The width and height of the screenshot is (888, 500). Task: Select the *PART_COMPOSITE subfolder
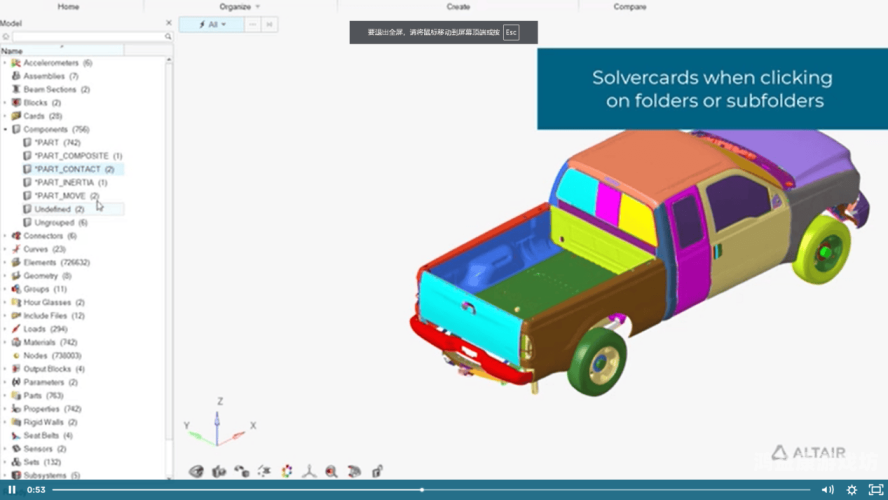click(72, 156)
